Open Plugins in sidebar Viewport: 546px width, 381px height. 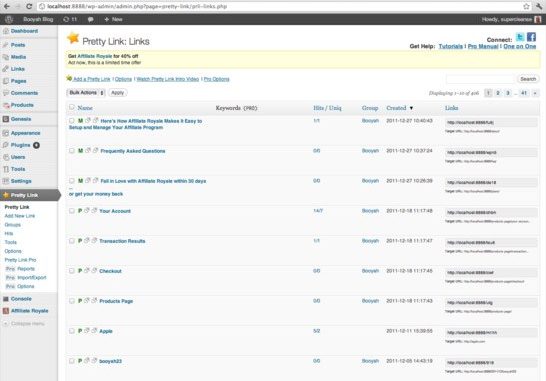20,145
